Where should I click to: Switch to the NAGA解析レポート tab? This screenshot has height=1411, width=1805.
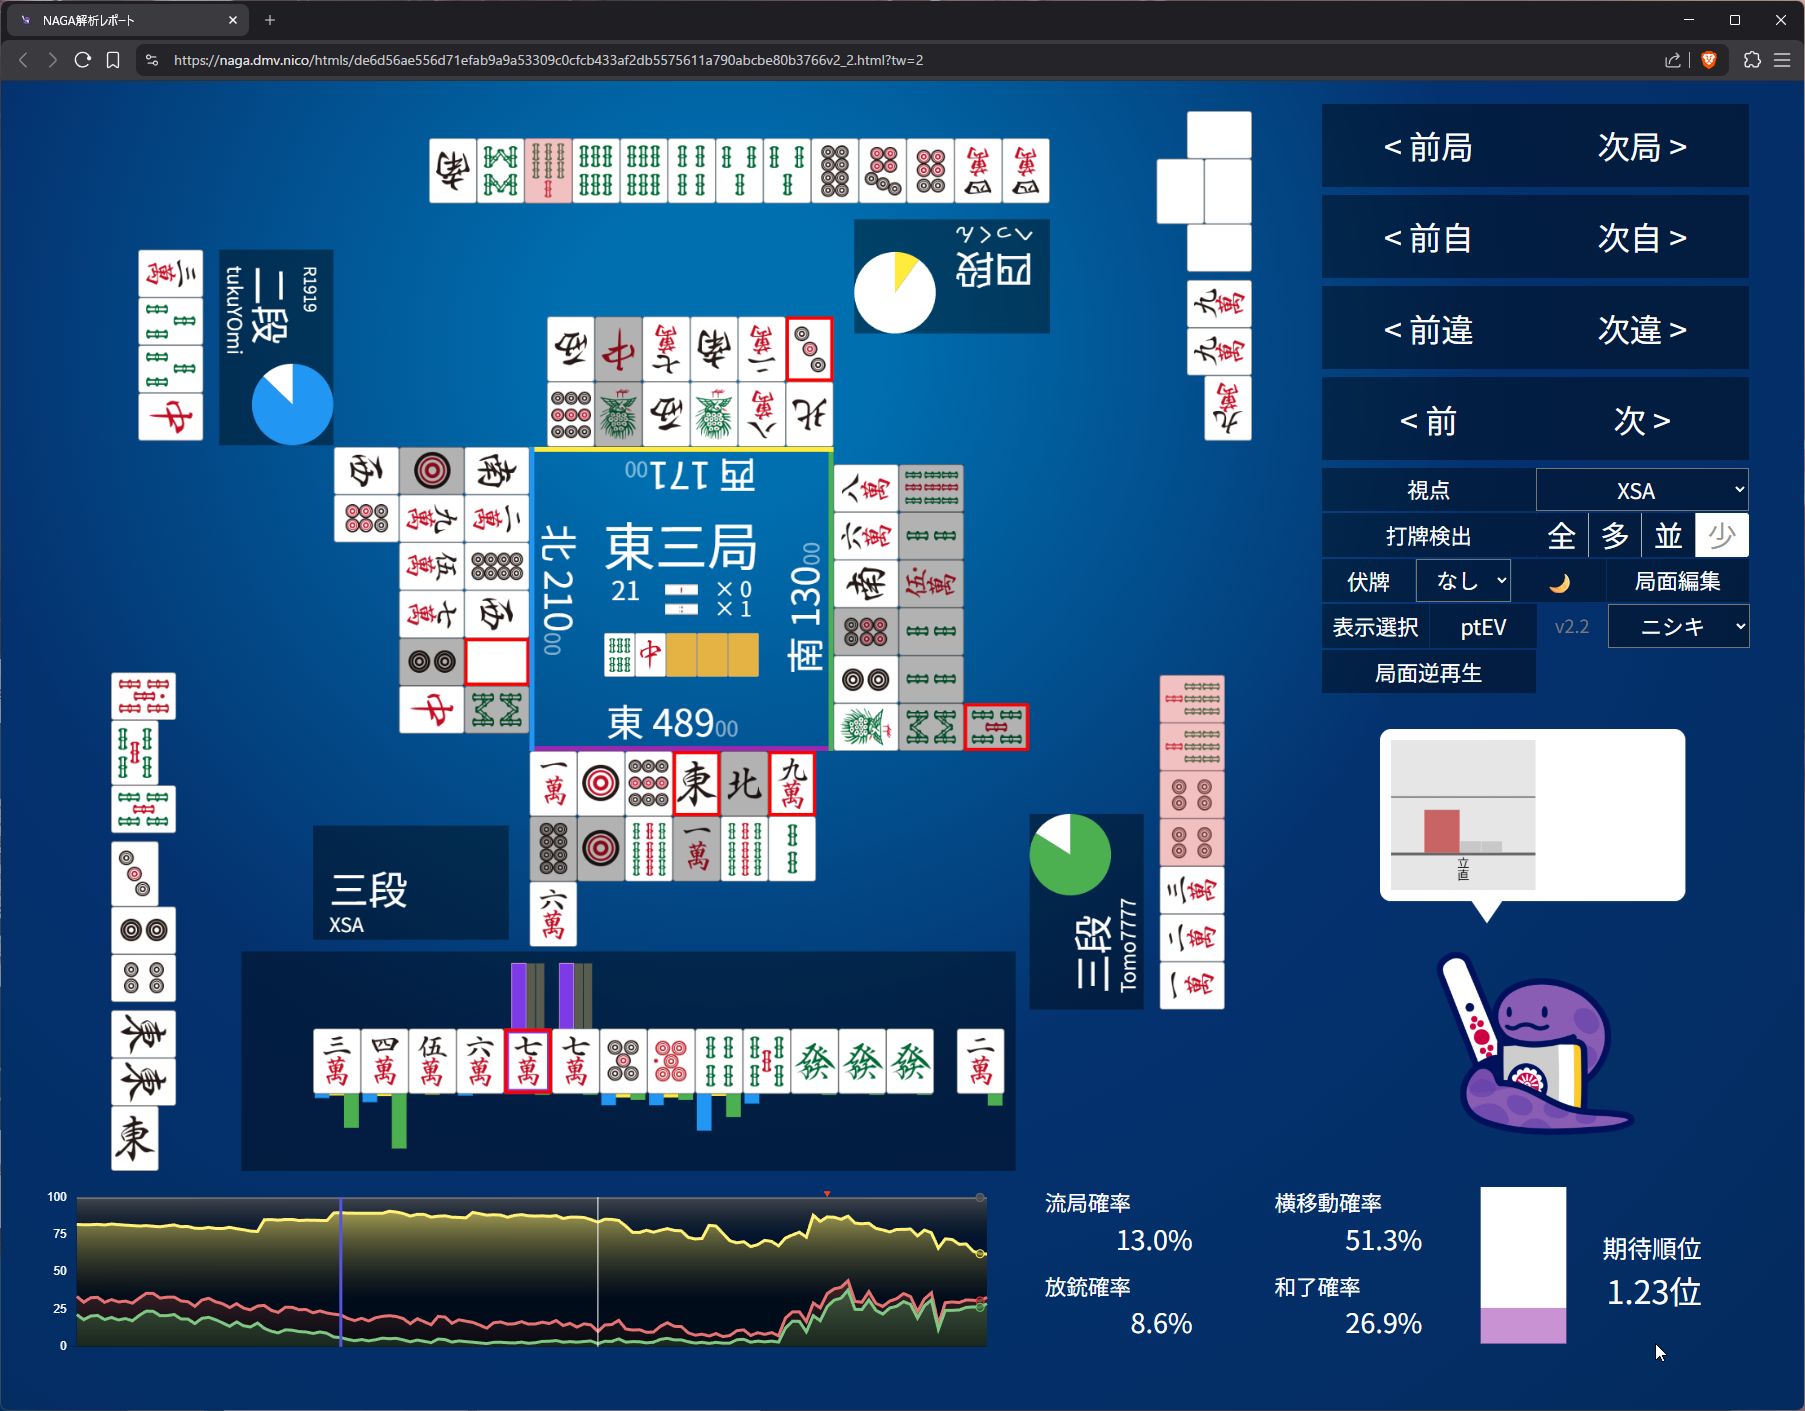coord(125,20)
